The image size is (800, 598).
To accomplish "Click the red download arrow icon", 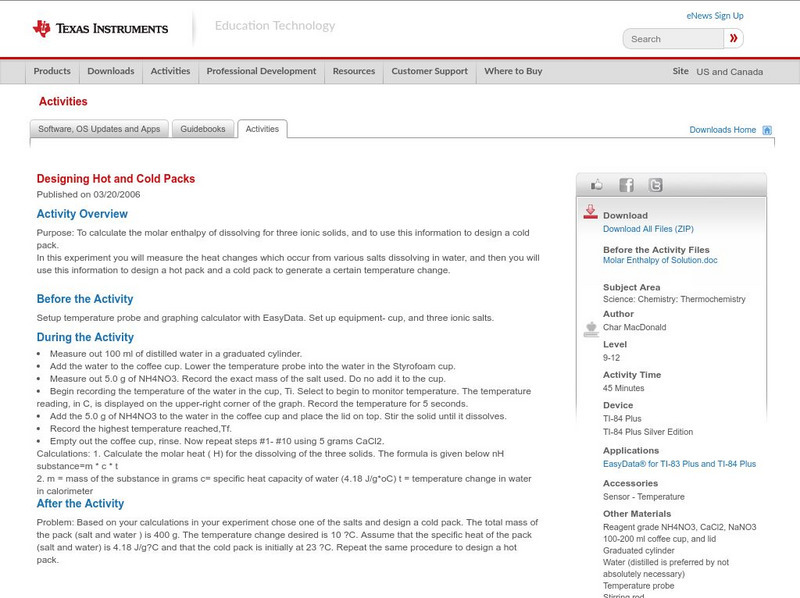I will (593, 212).
